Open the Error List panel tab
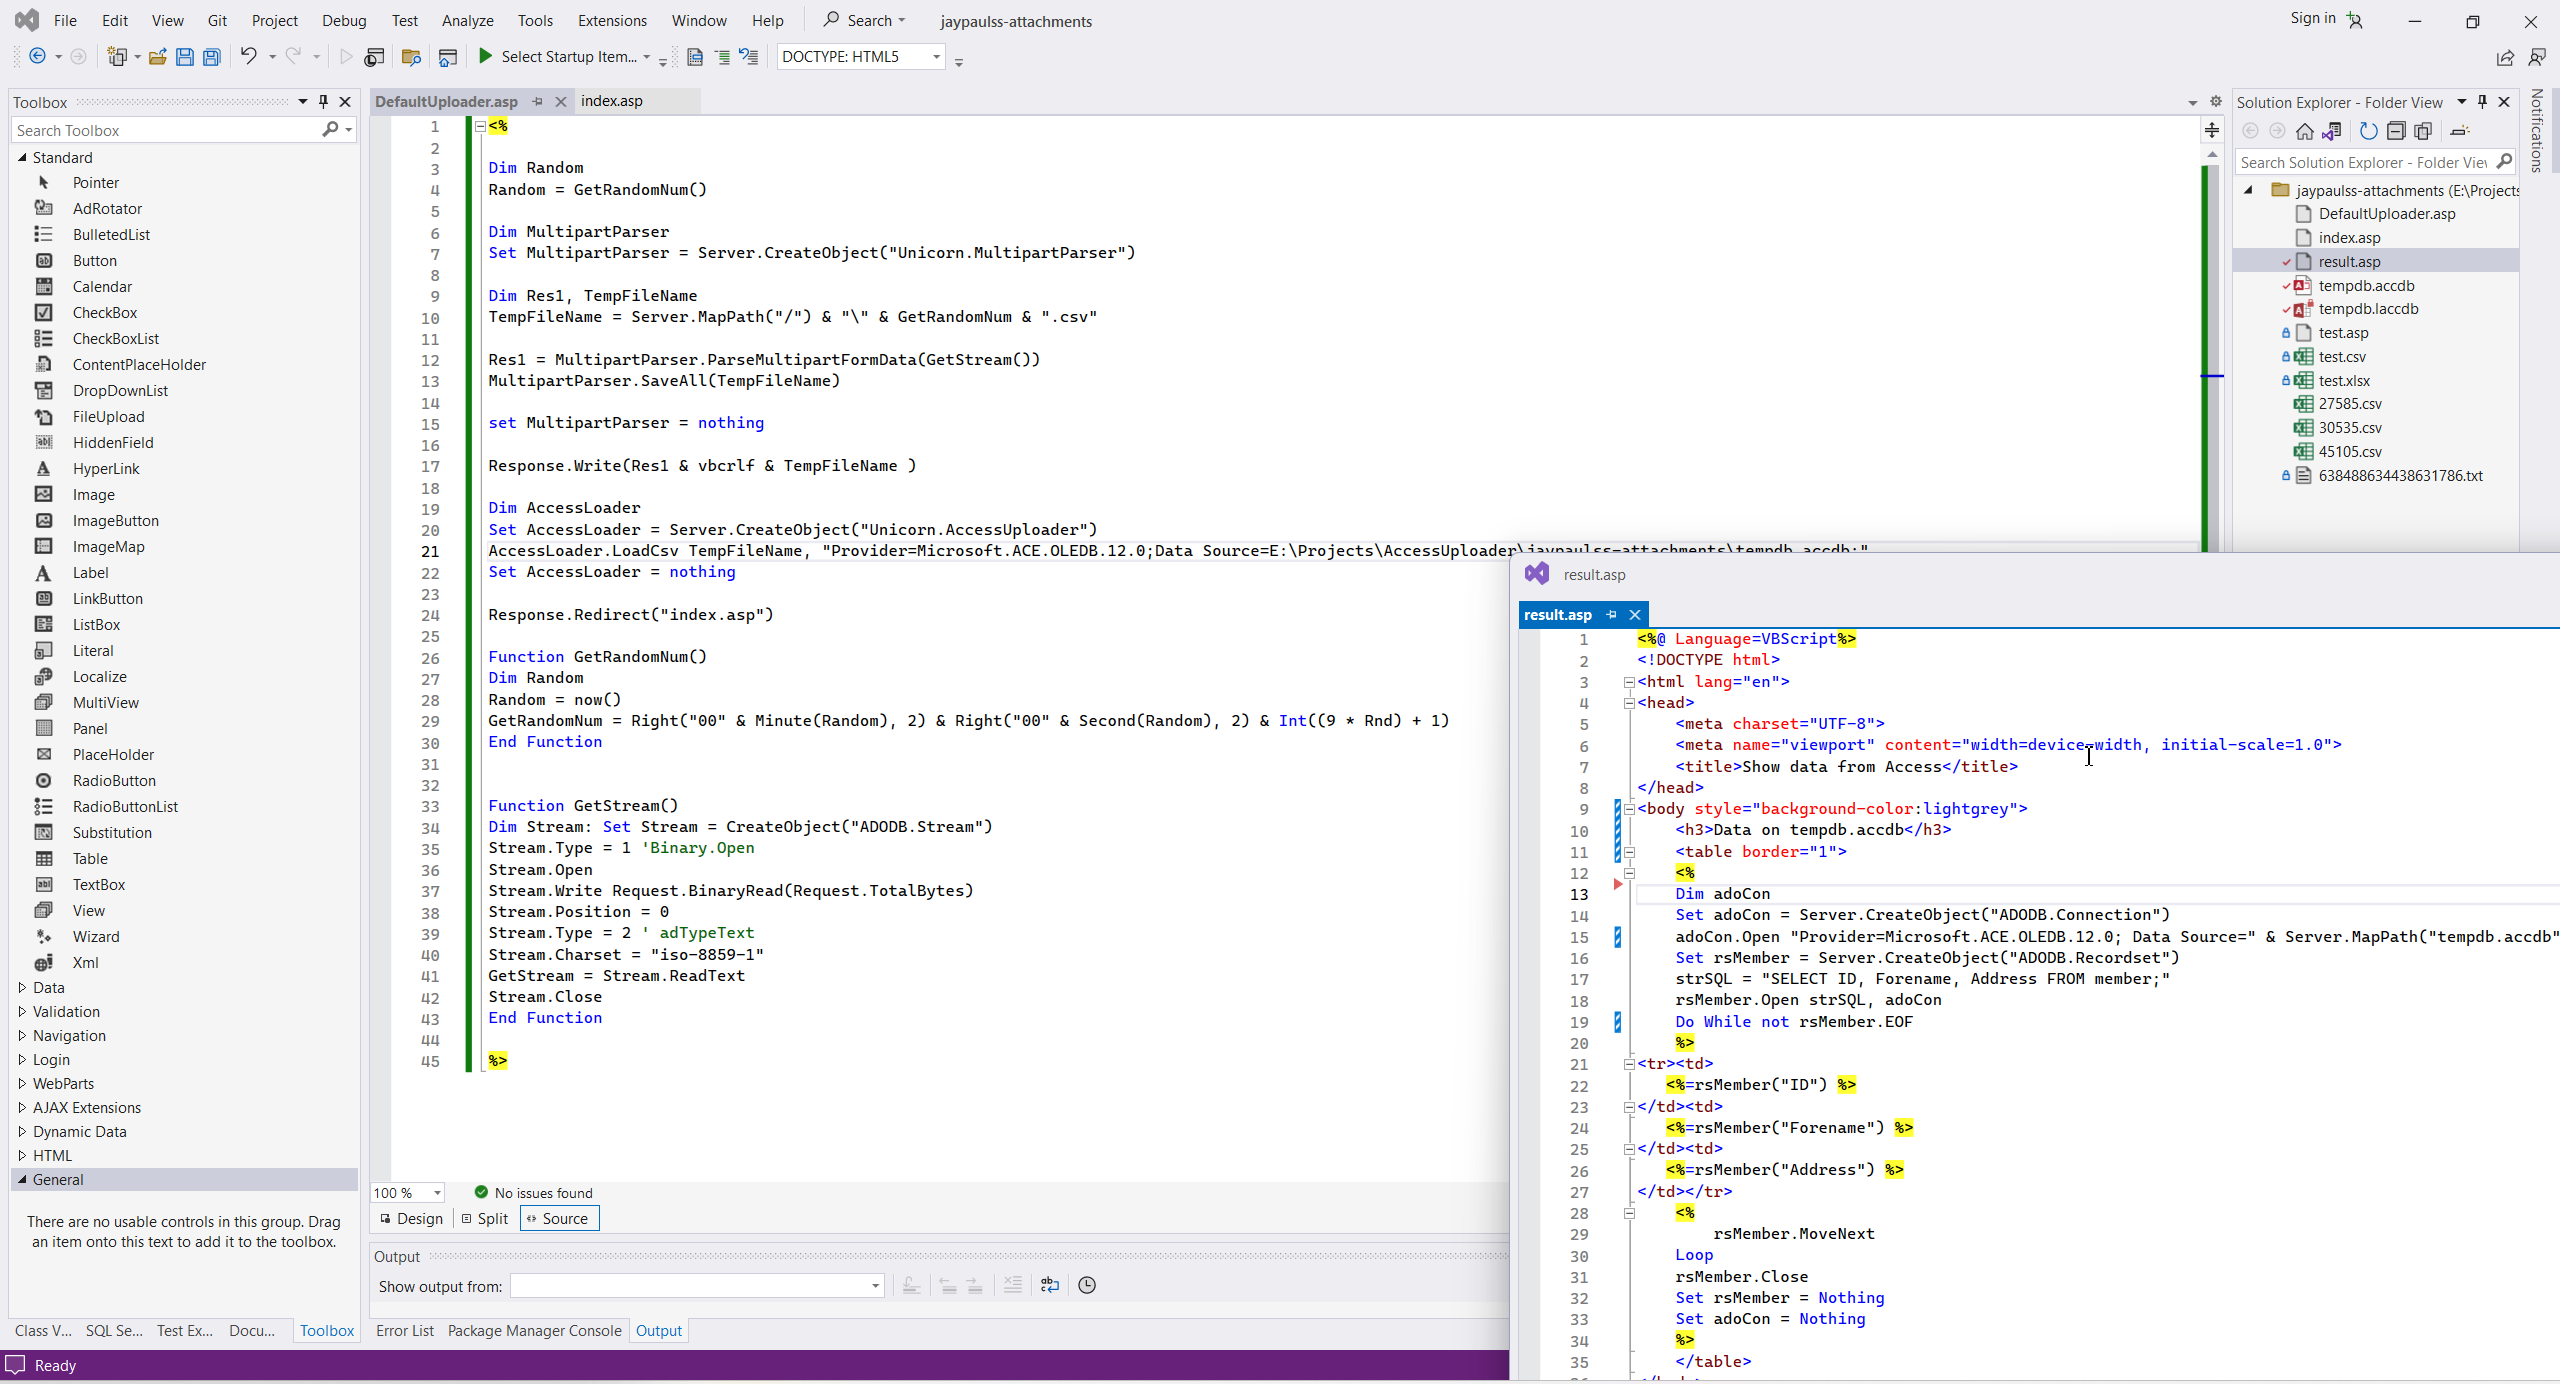 [x=404, y=1330]
